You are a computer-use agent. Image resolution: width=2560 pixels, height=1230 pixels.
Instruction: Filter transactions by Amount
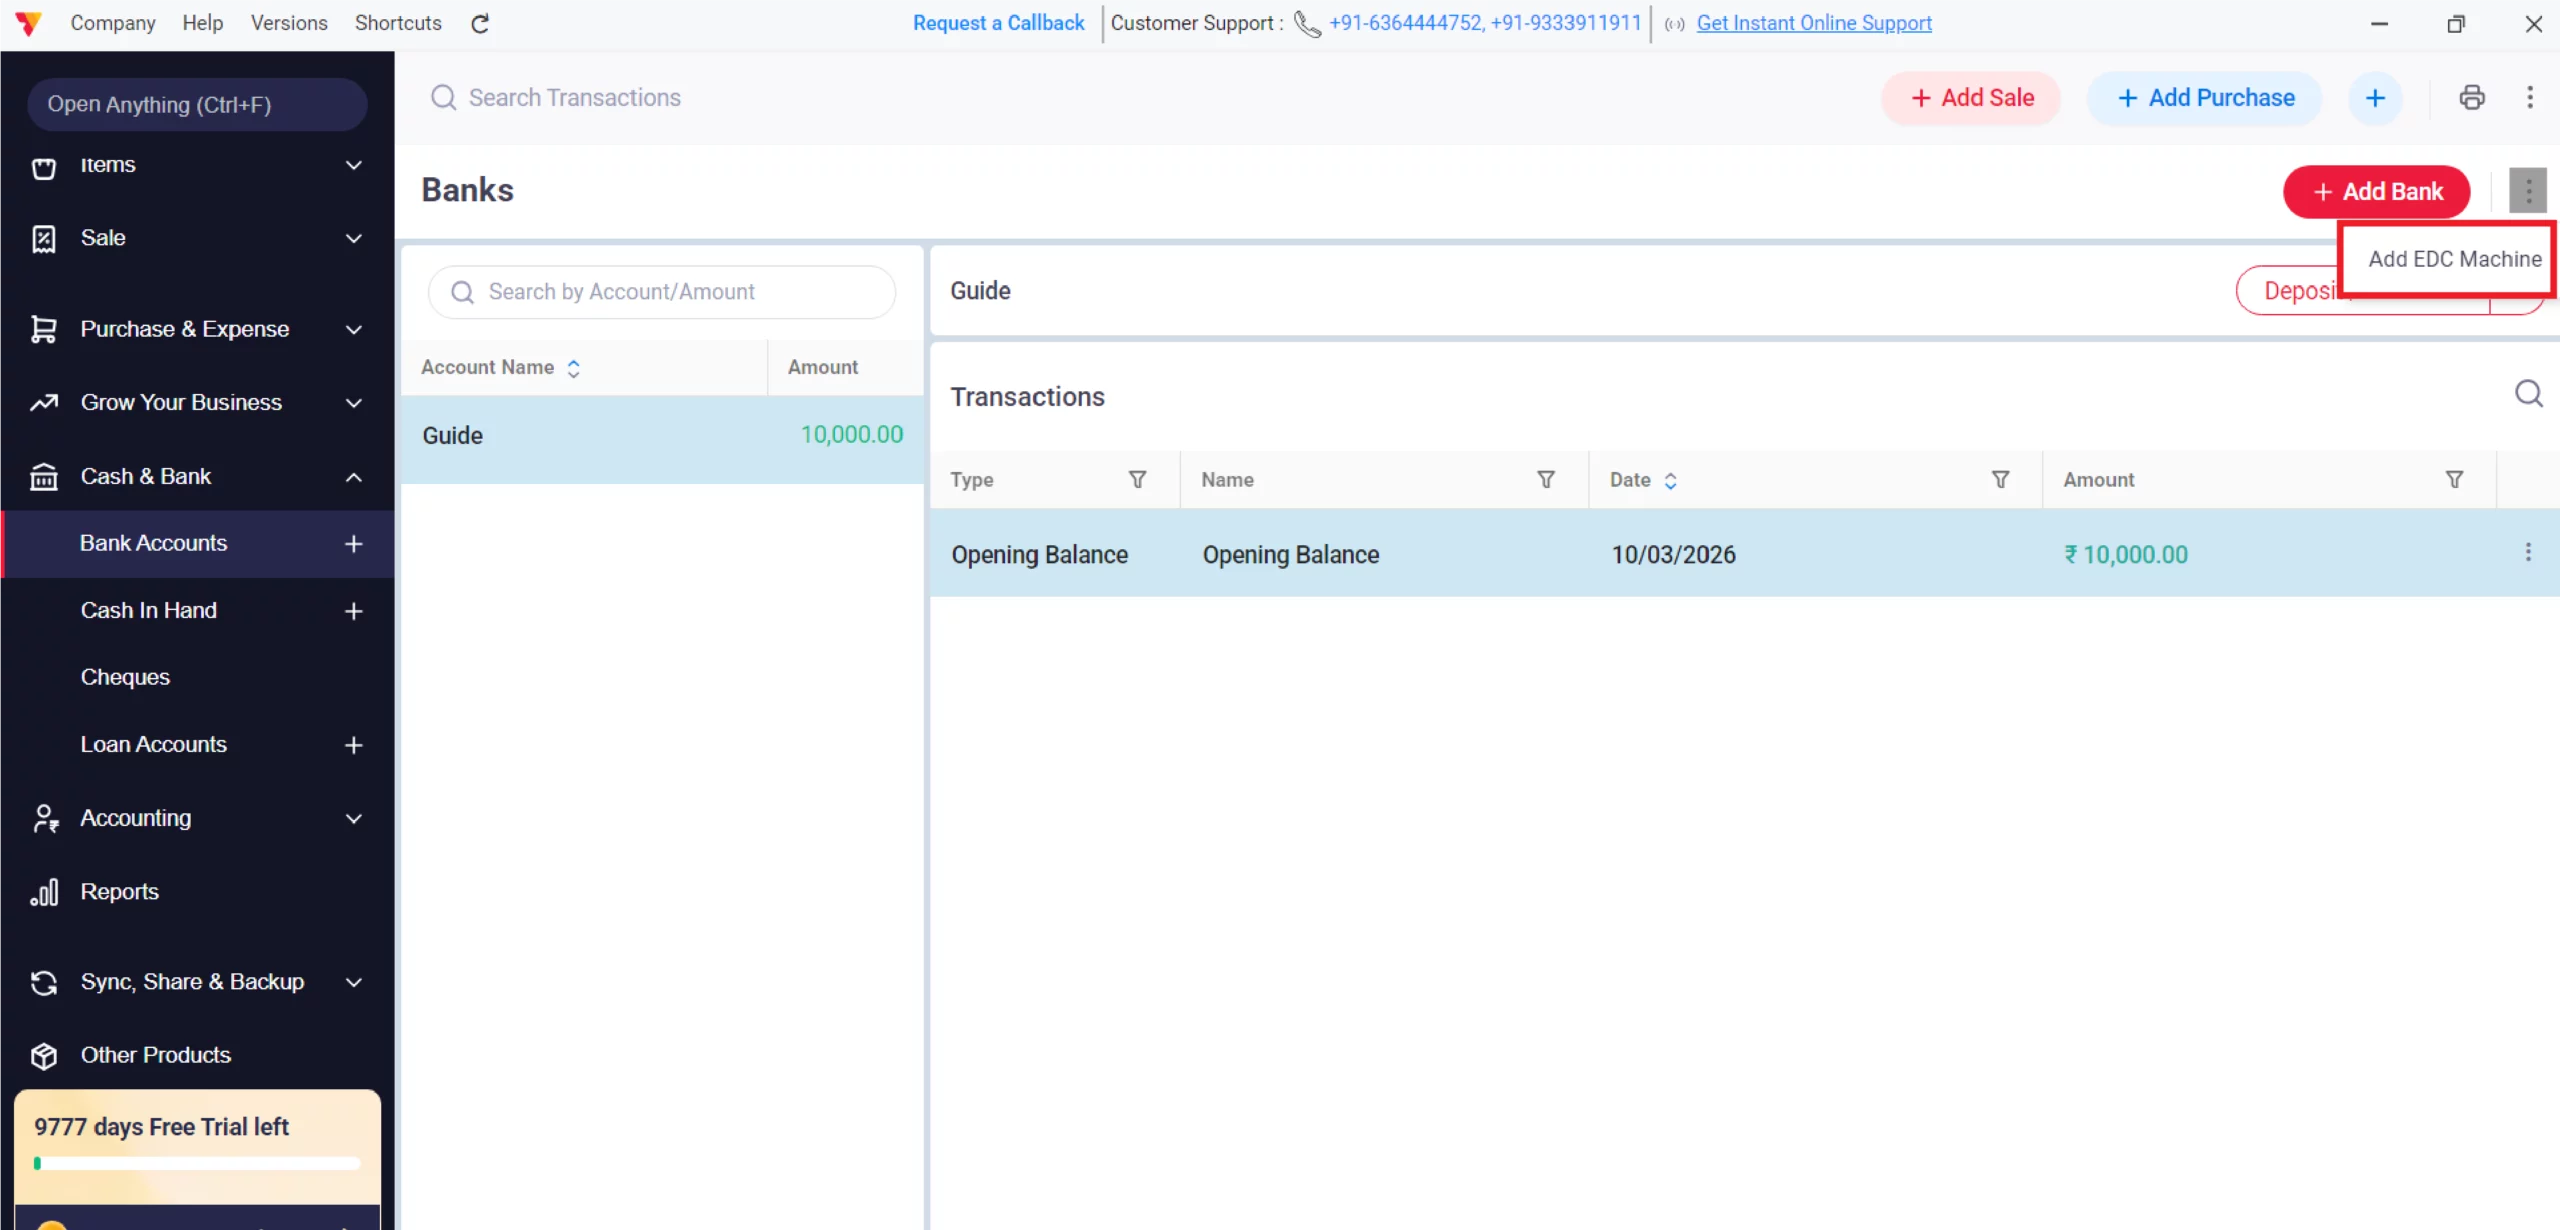2454,480
